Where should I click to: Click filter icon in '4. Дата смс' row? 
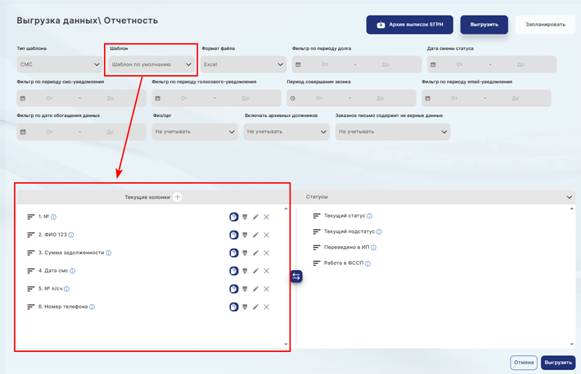(245, 271)
